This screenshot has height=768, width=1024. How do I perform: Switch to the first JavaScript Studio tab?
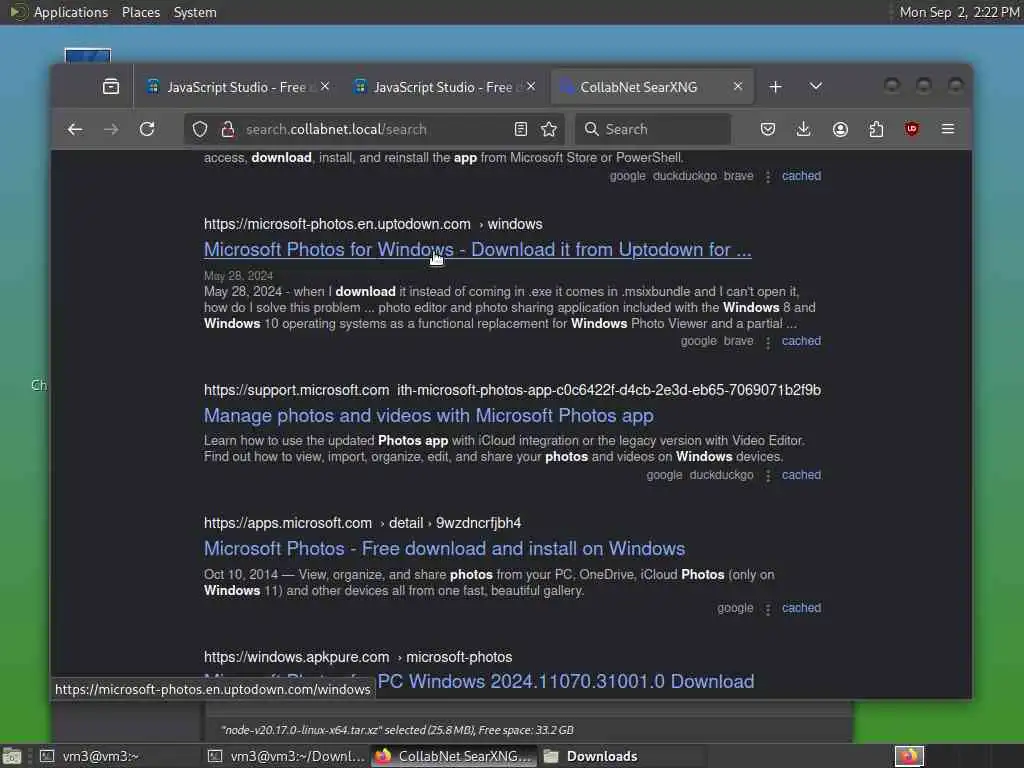(x=239, y=87)
